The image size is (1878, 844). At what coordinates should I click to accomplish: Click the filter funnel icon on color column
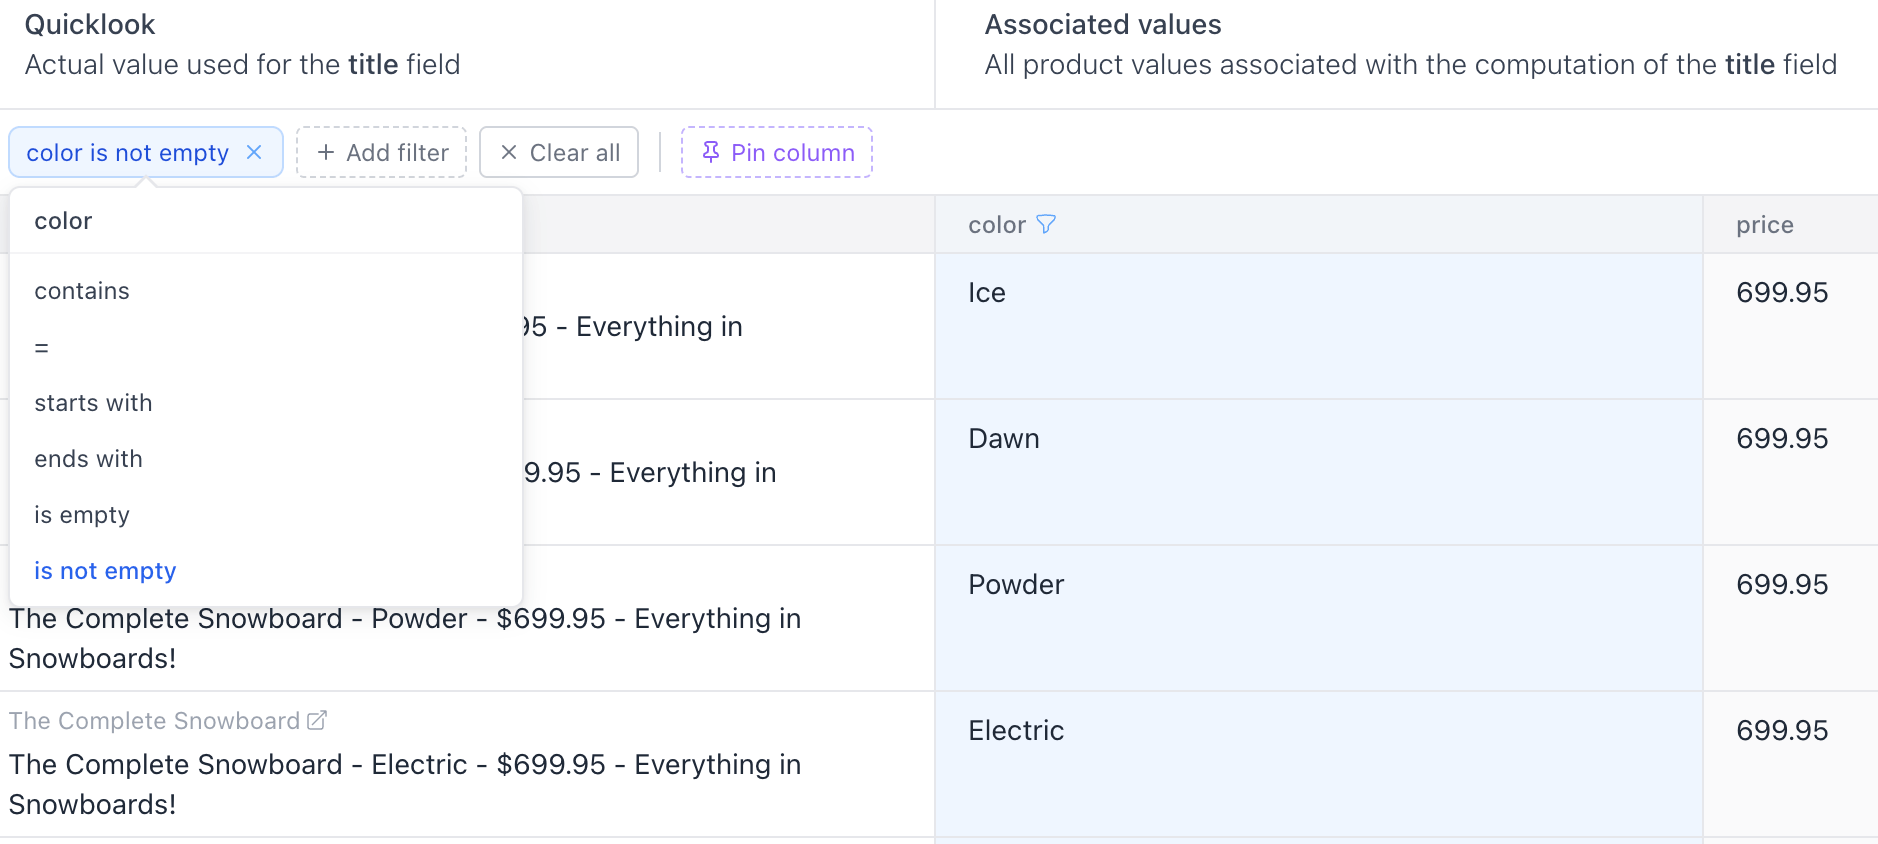point(1045,224)
